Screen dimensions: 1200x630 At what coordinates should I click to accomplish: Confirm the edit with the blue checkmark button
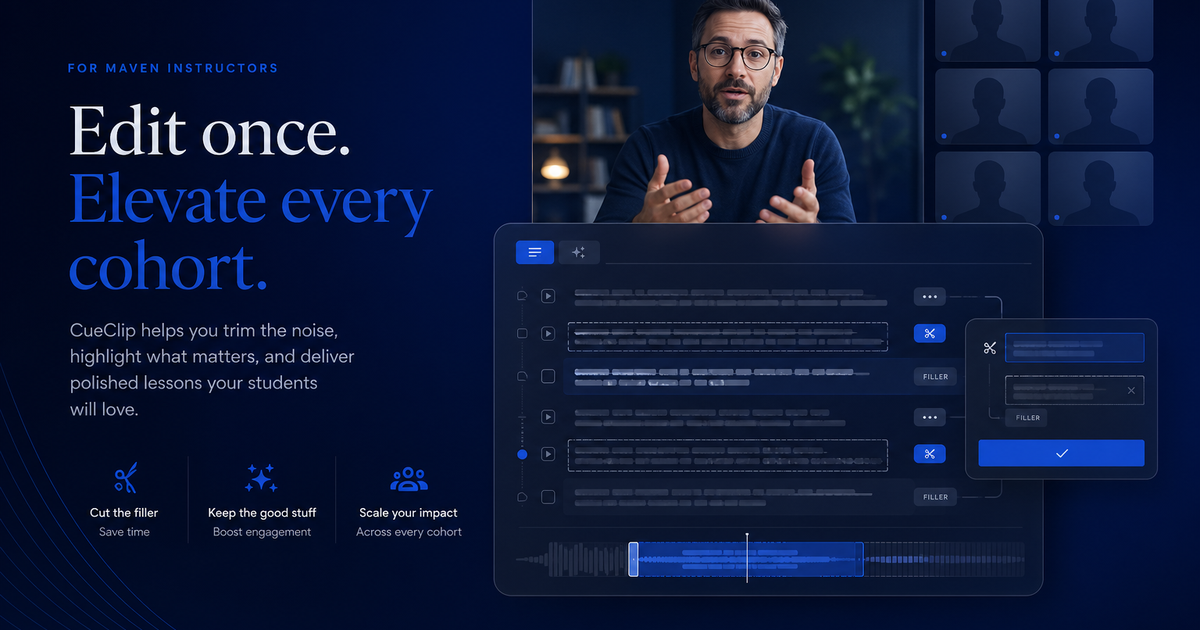(1061, 453)
